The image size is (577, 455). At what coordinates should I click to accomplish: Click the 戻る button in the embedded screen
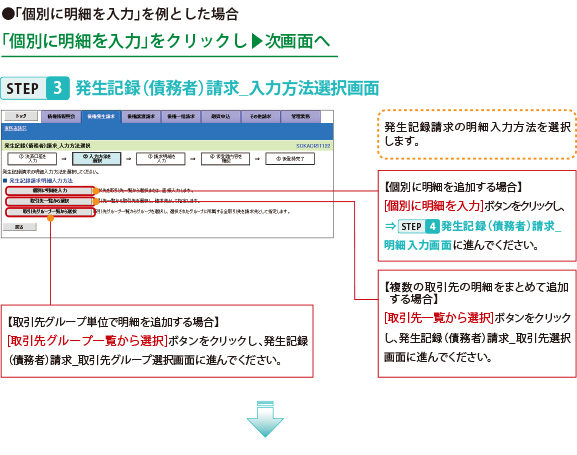click(x=20, y=227)
